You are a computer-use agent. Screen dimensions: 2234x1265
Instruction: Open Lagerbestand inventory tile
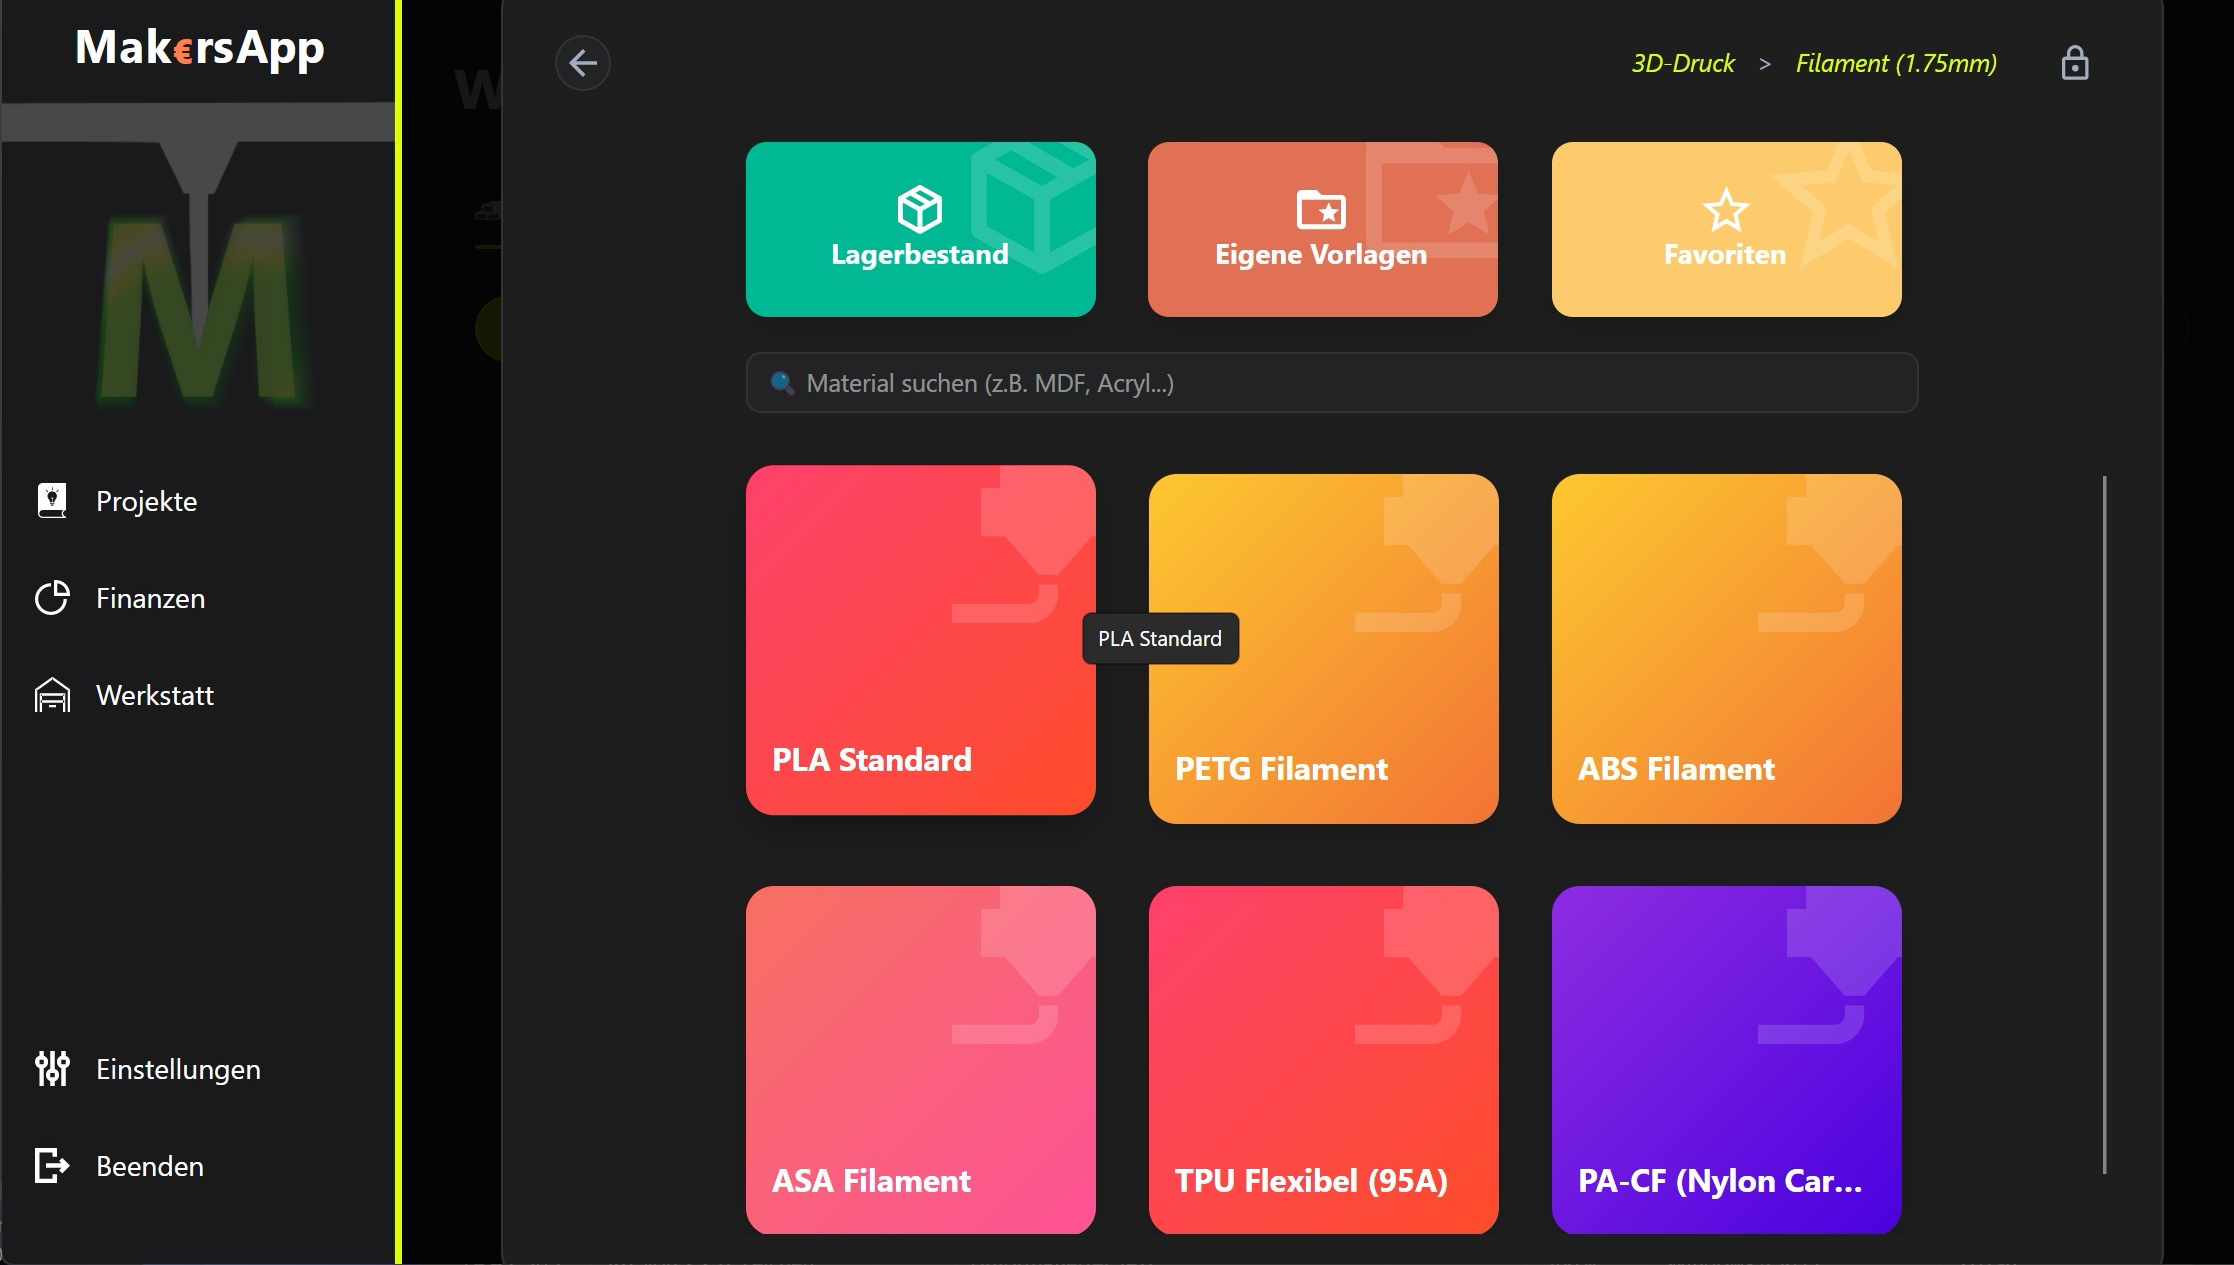(920, 229)
